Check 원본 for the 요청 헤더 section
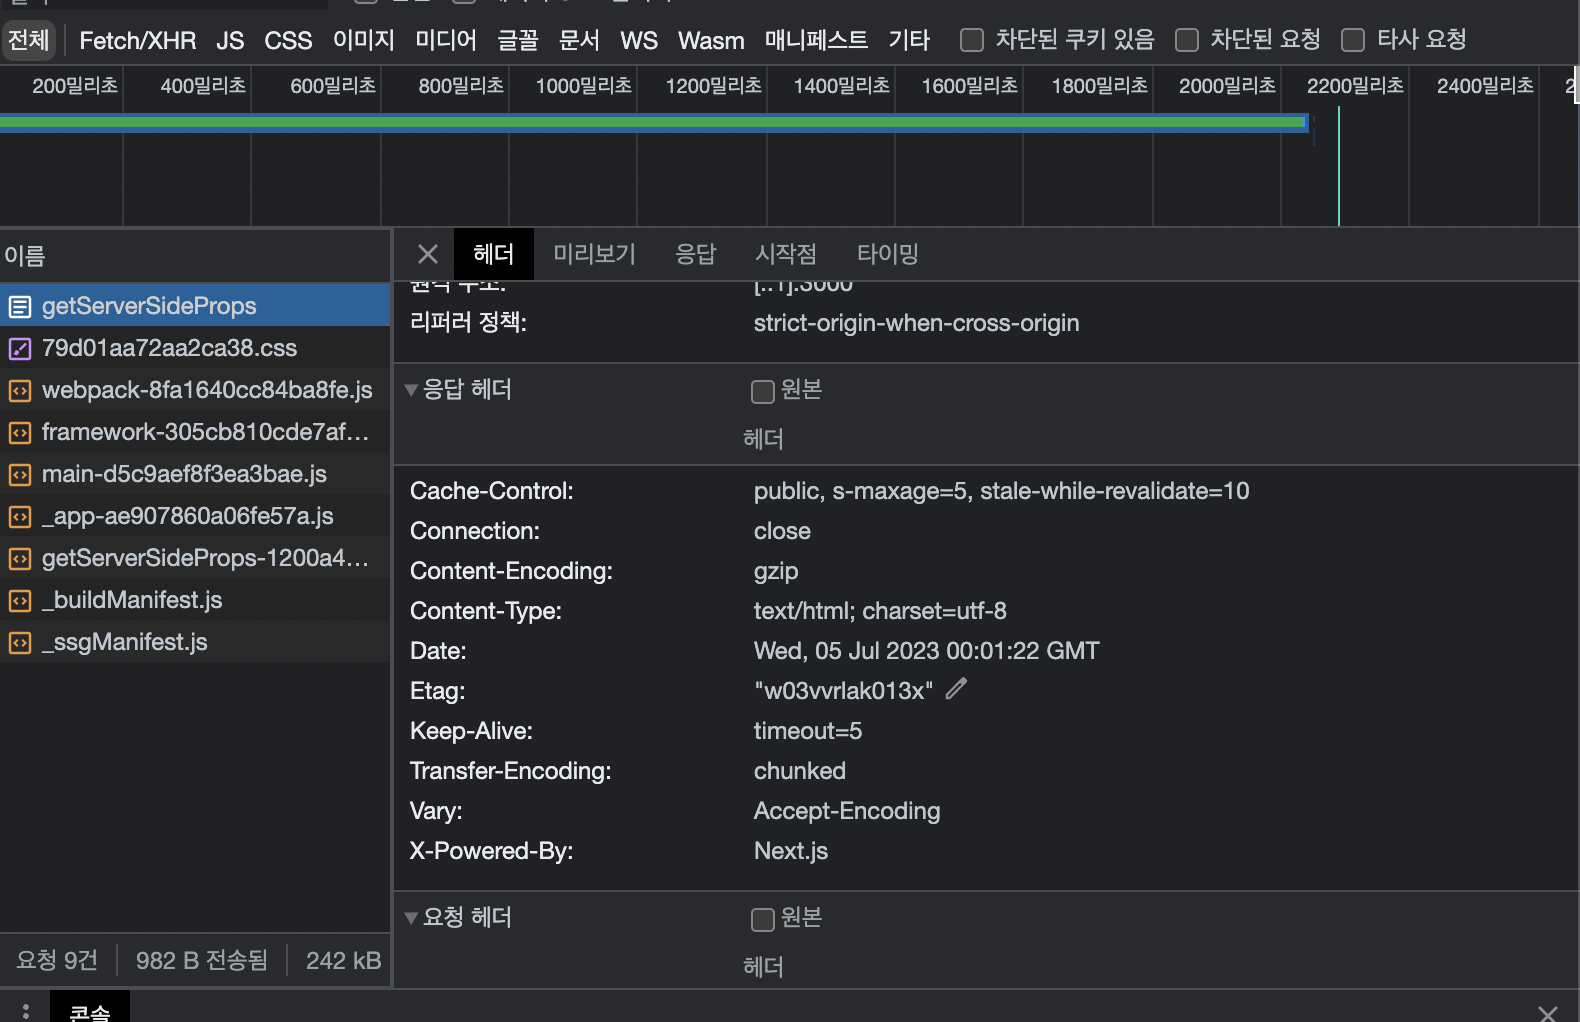 (763, 919)
